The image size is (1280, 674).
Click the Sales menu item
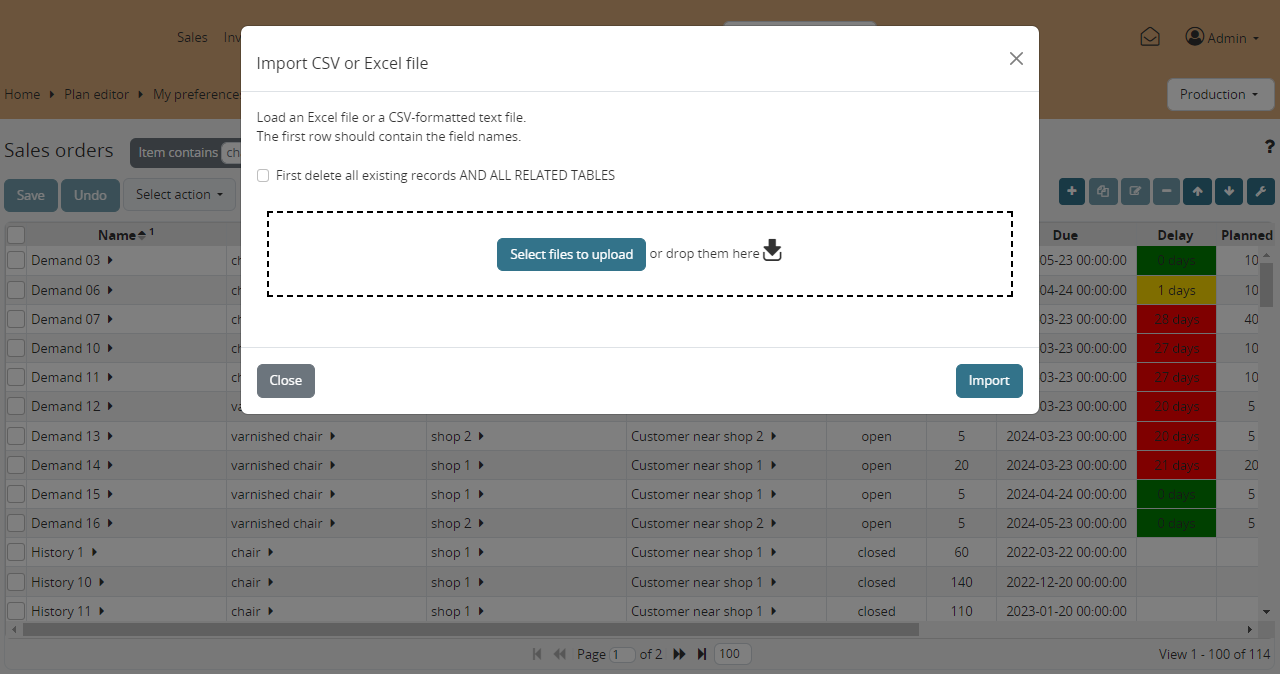pos(192,37)
